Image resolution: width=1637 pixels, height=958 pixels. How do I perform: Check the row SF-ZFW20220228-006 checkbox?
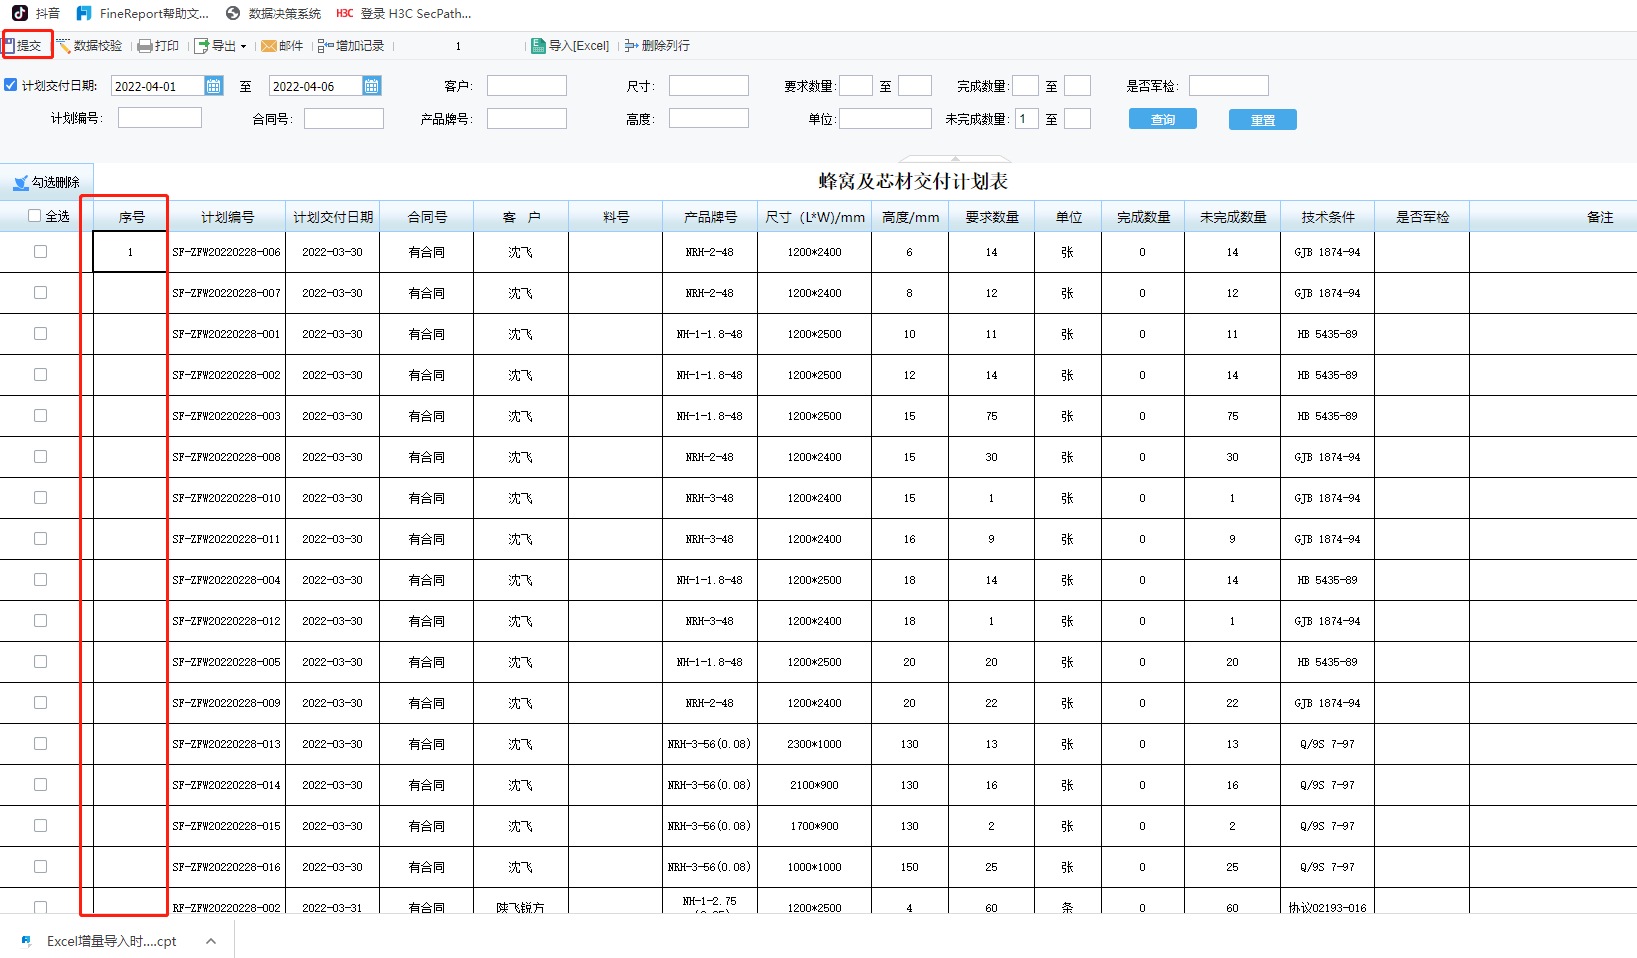coord(40,252)
